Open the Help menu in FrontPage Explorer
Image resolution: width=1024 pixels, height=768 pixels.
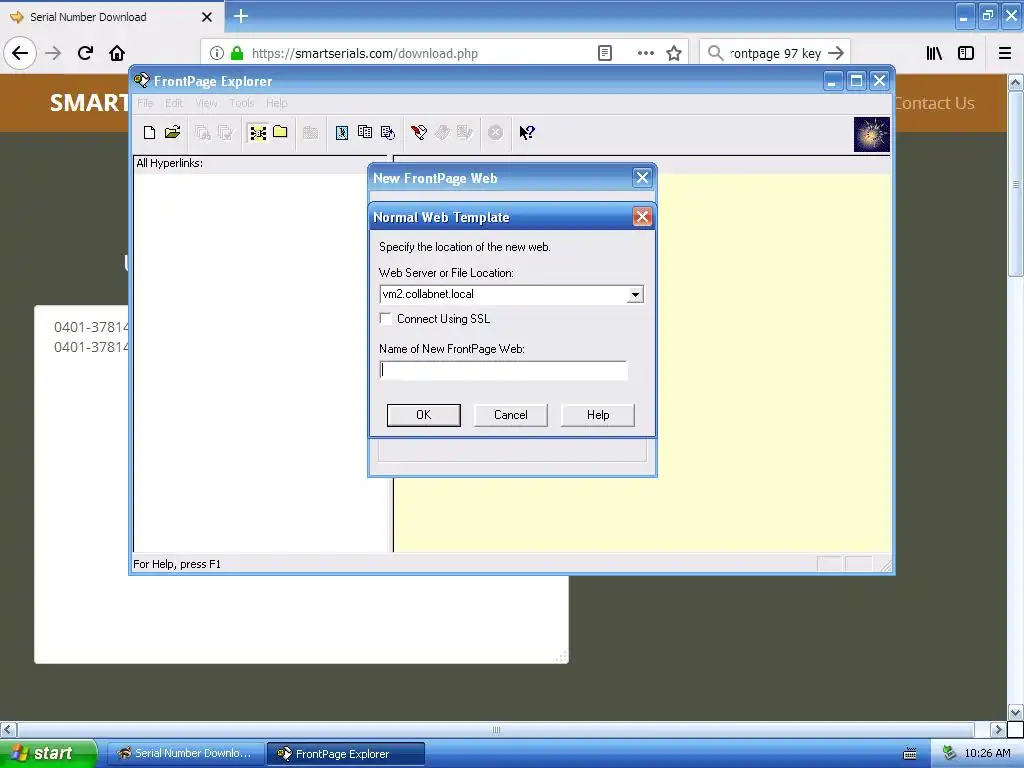[x=276, y=103]
